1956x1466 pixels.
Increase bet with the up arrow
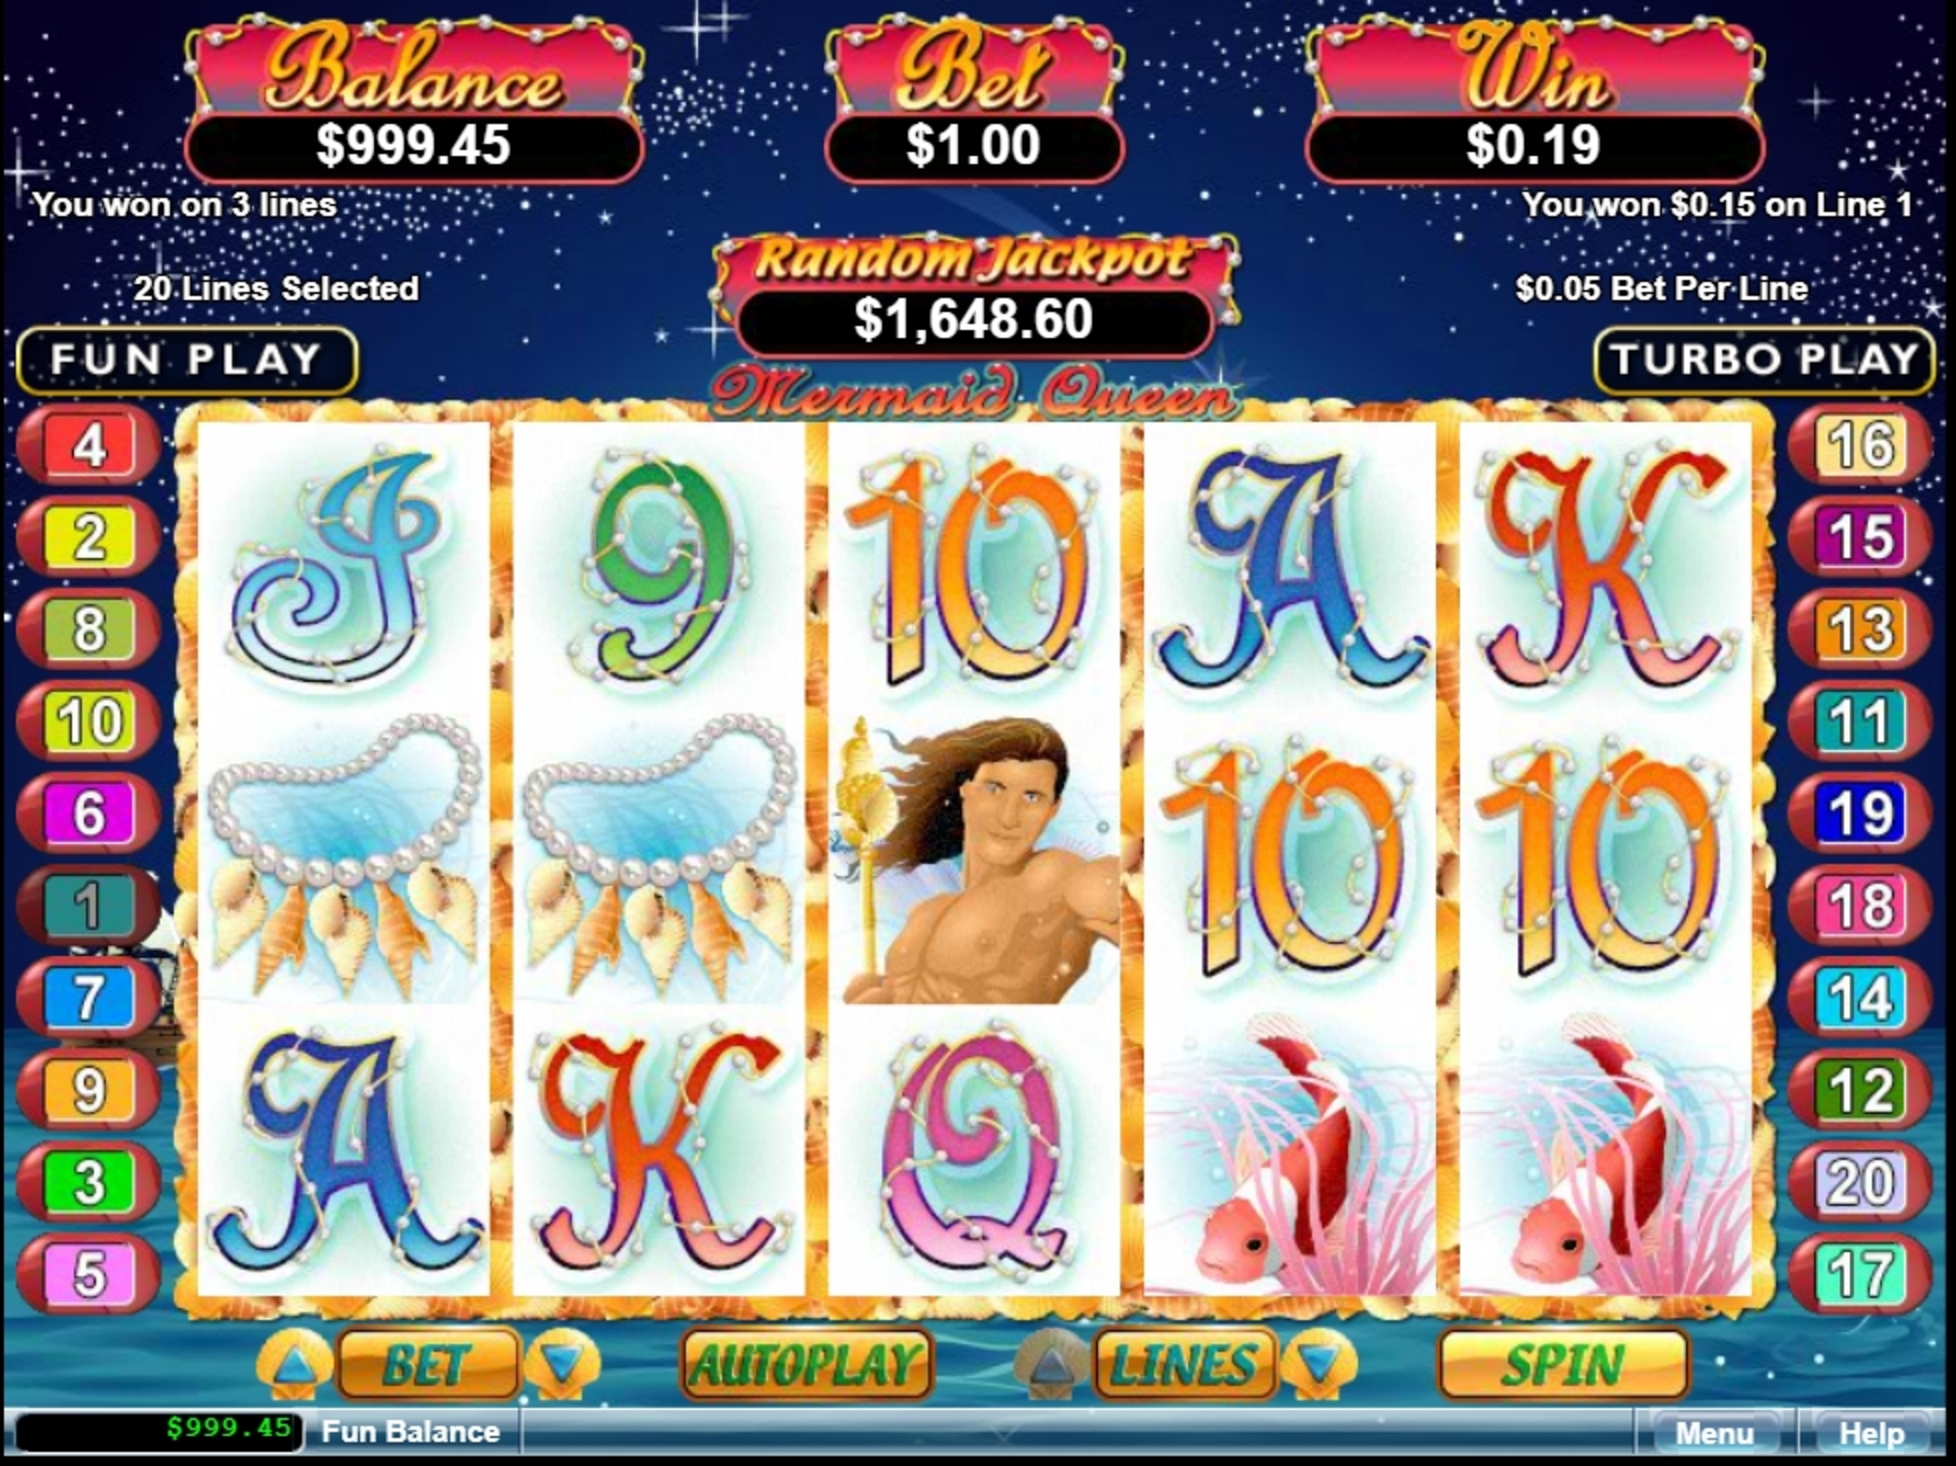pos(293,1365)
